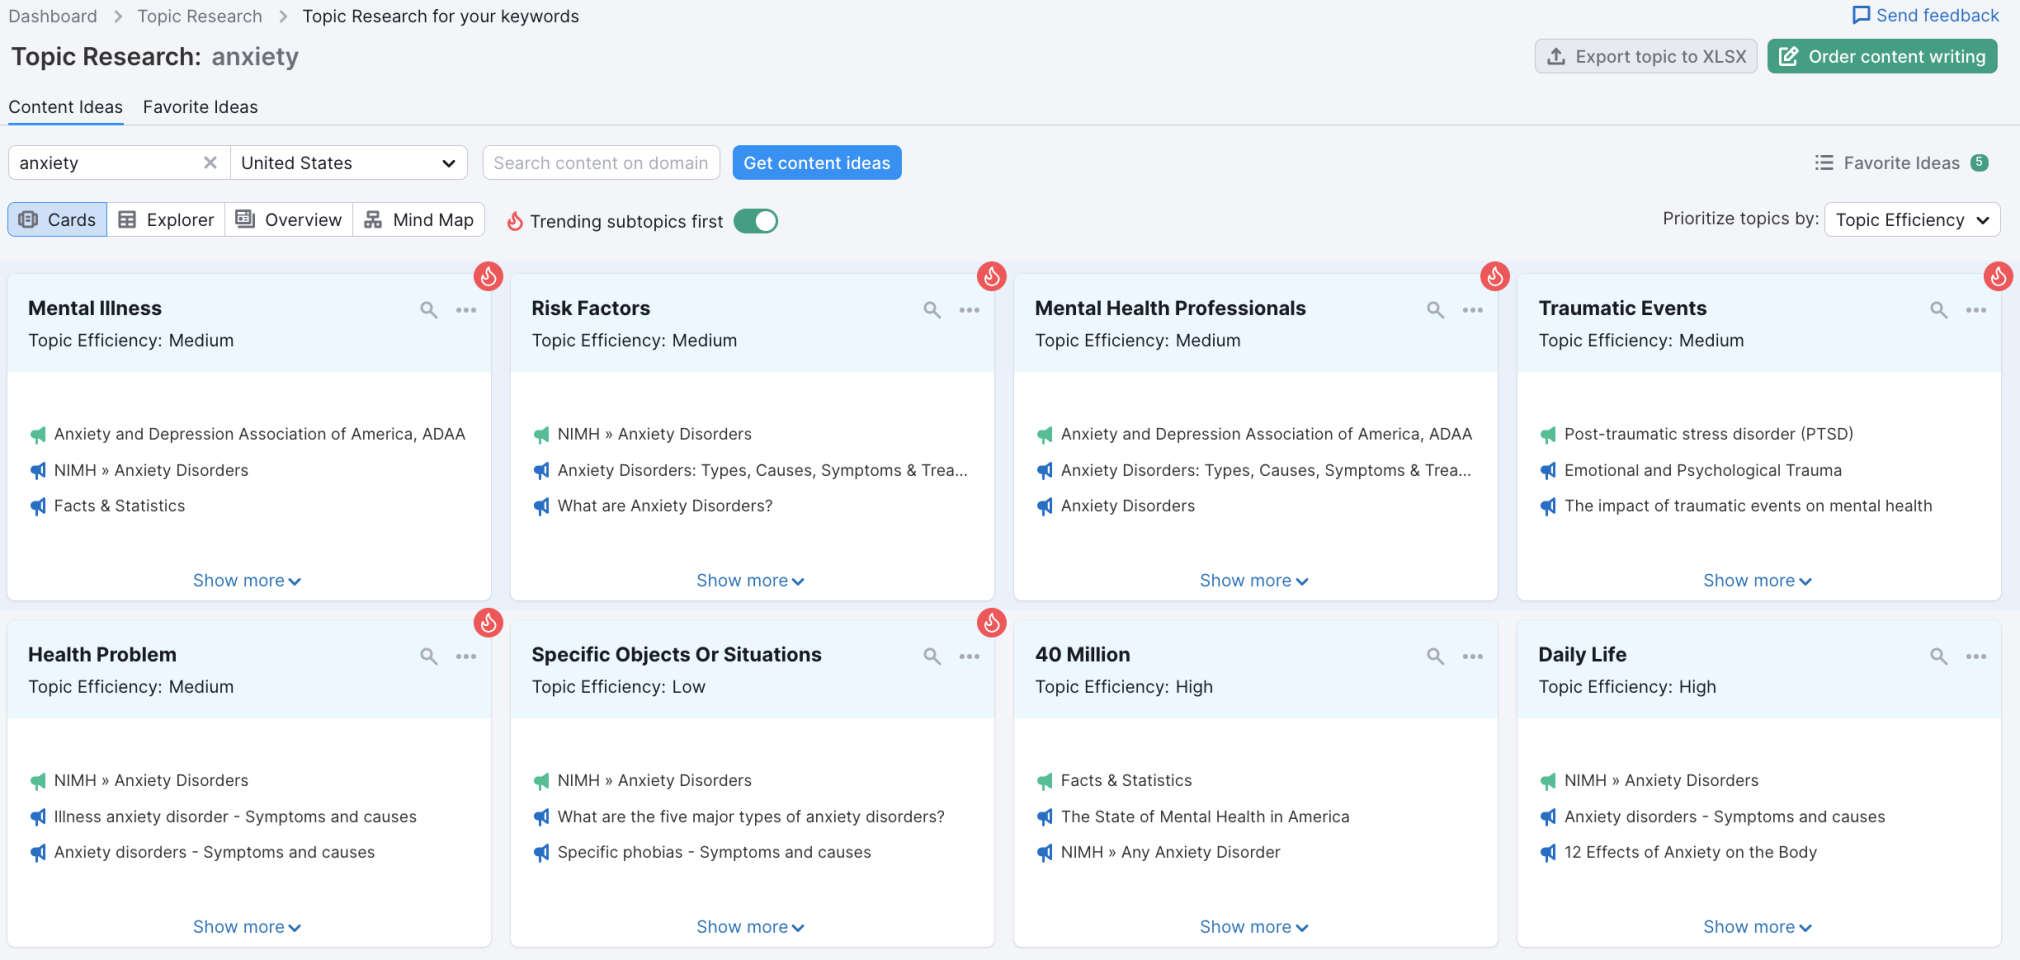
Task: Focus Search content on domain field
Action: (601, 163)
